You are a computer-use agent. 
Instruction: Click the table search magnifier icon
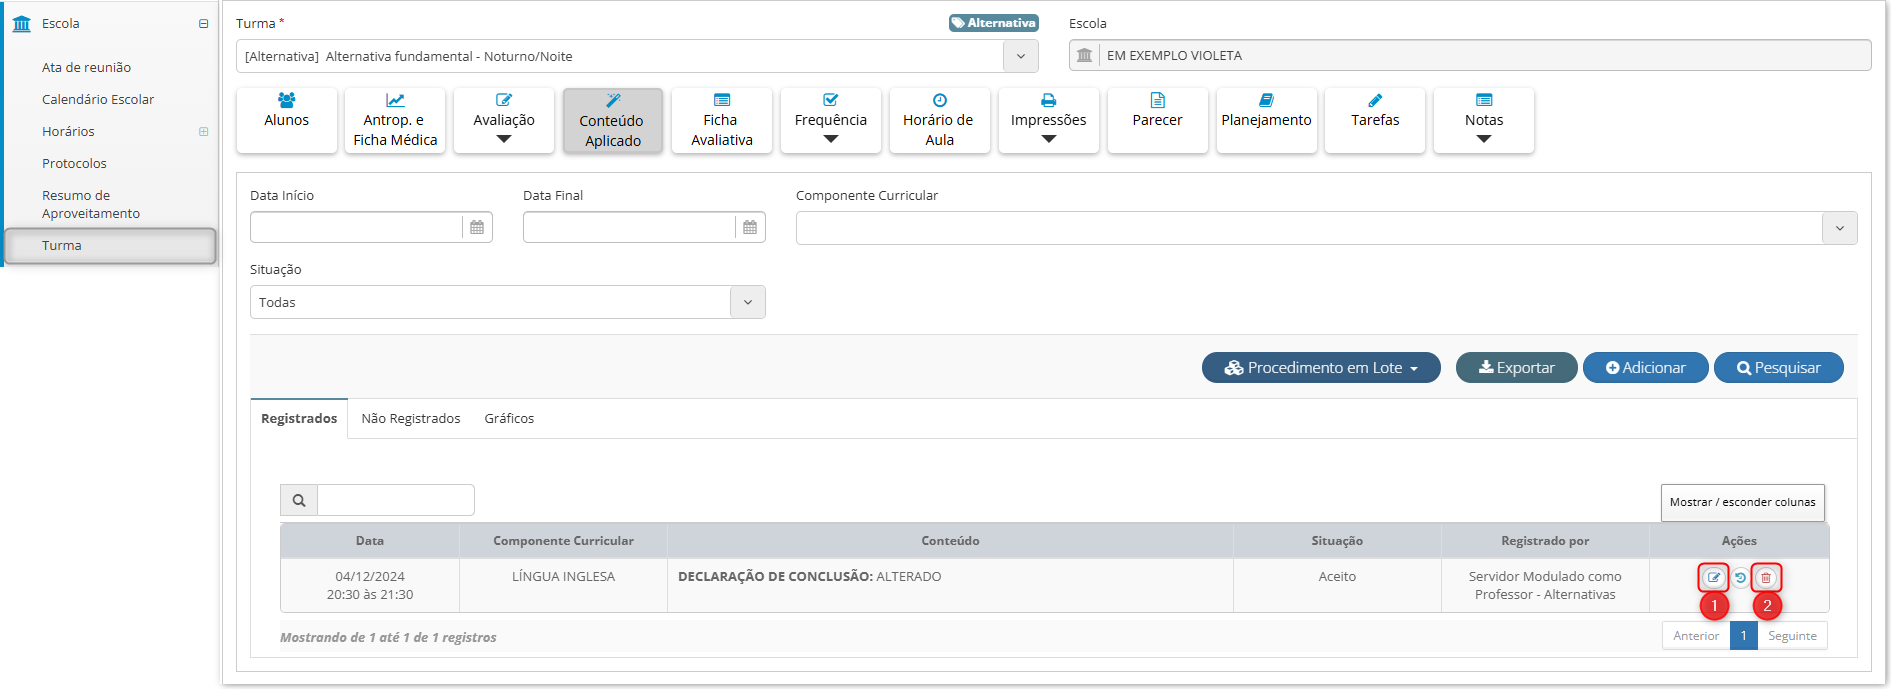pyautogui.click(x=299, y=500)
